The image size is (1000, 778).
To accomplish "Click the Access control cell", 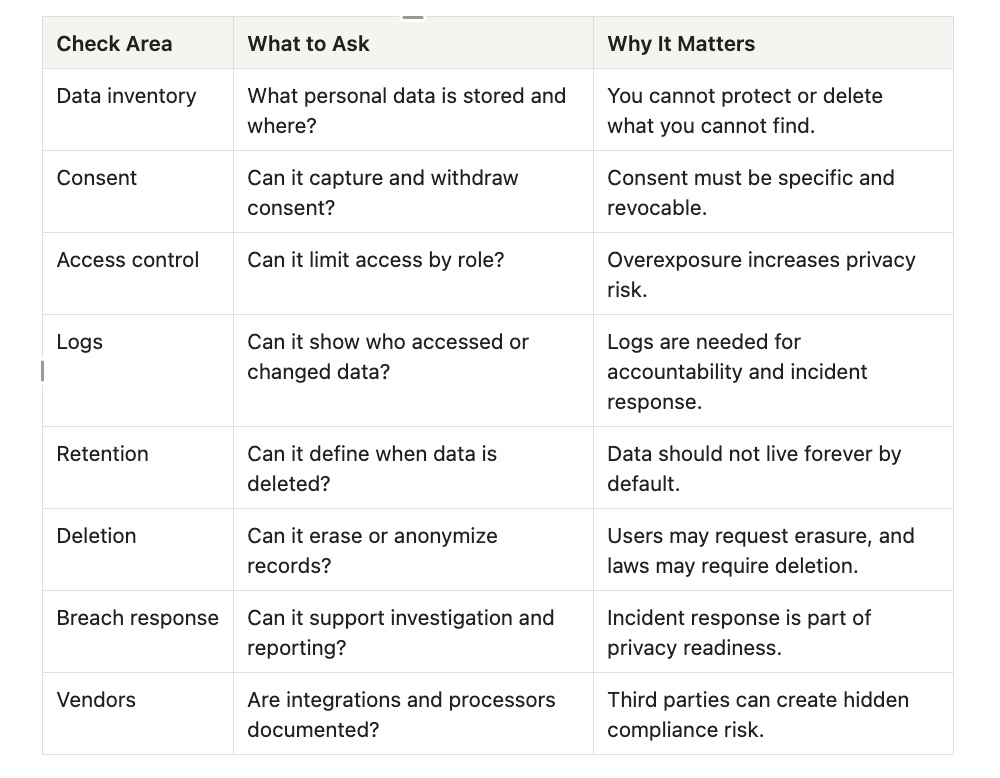I will [x=138, y=274].
